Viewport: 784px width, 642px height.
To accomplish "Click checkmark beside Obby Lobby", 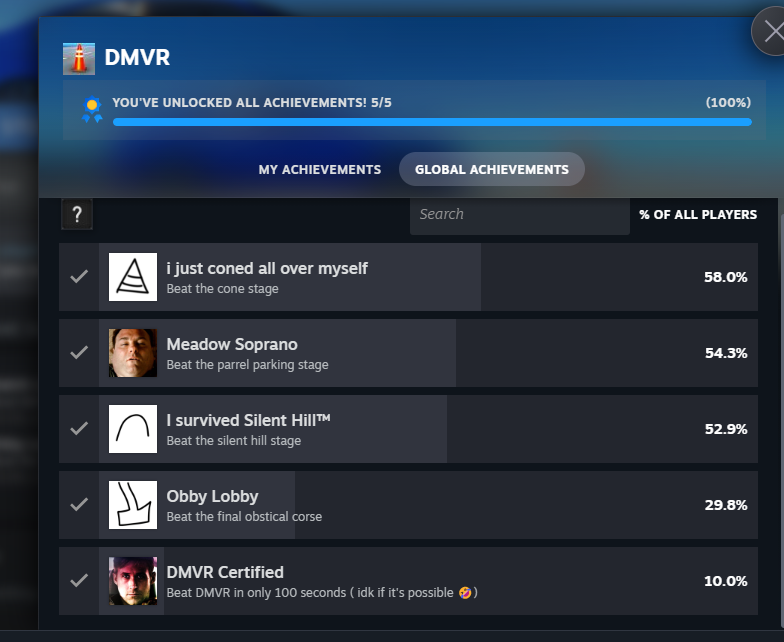I will click(x=79, y=504).
